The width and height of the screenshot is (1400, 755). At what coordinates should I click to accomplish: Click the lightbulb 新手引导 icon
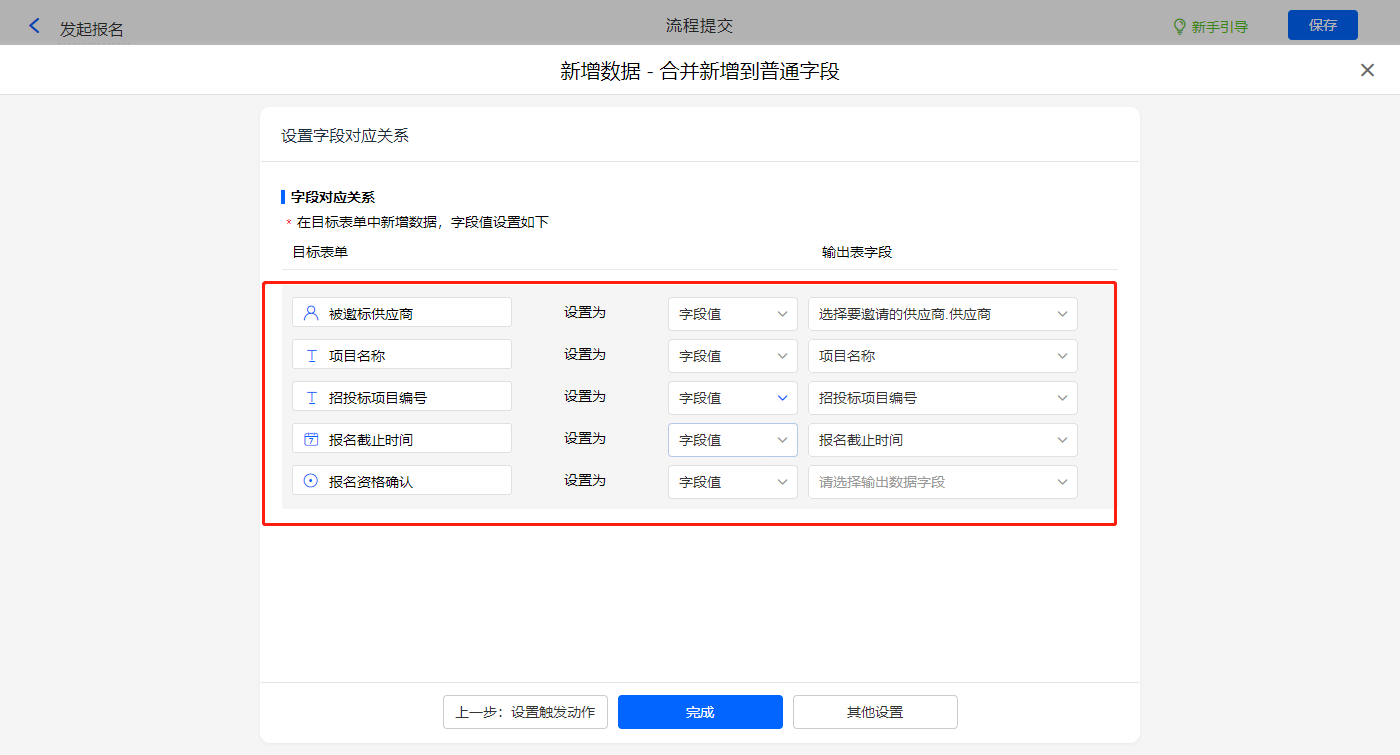(1179, 27)
